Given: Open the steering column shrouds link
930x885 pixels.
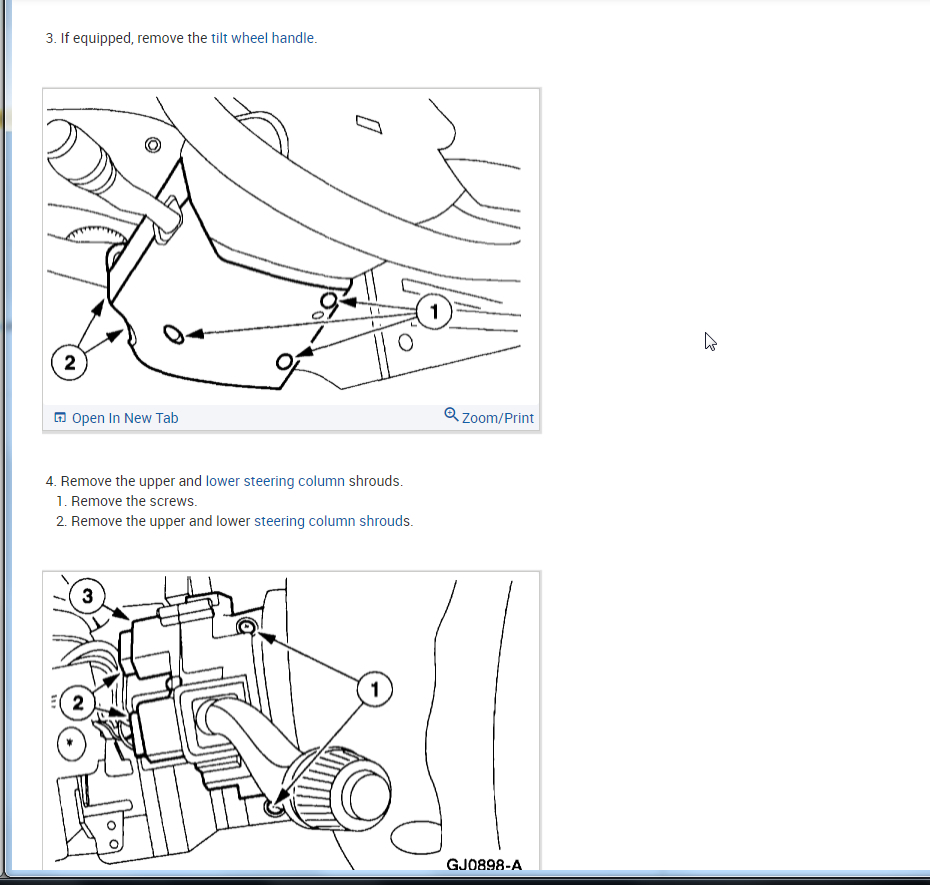Looking at the screenshot, I should coord(332,521).
